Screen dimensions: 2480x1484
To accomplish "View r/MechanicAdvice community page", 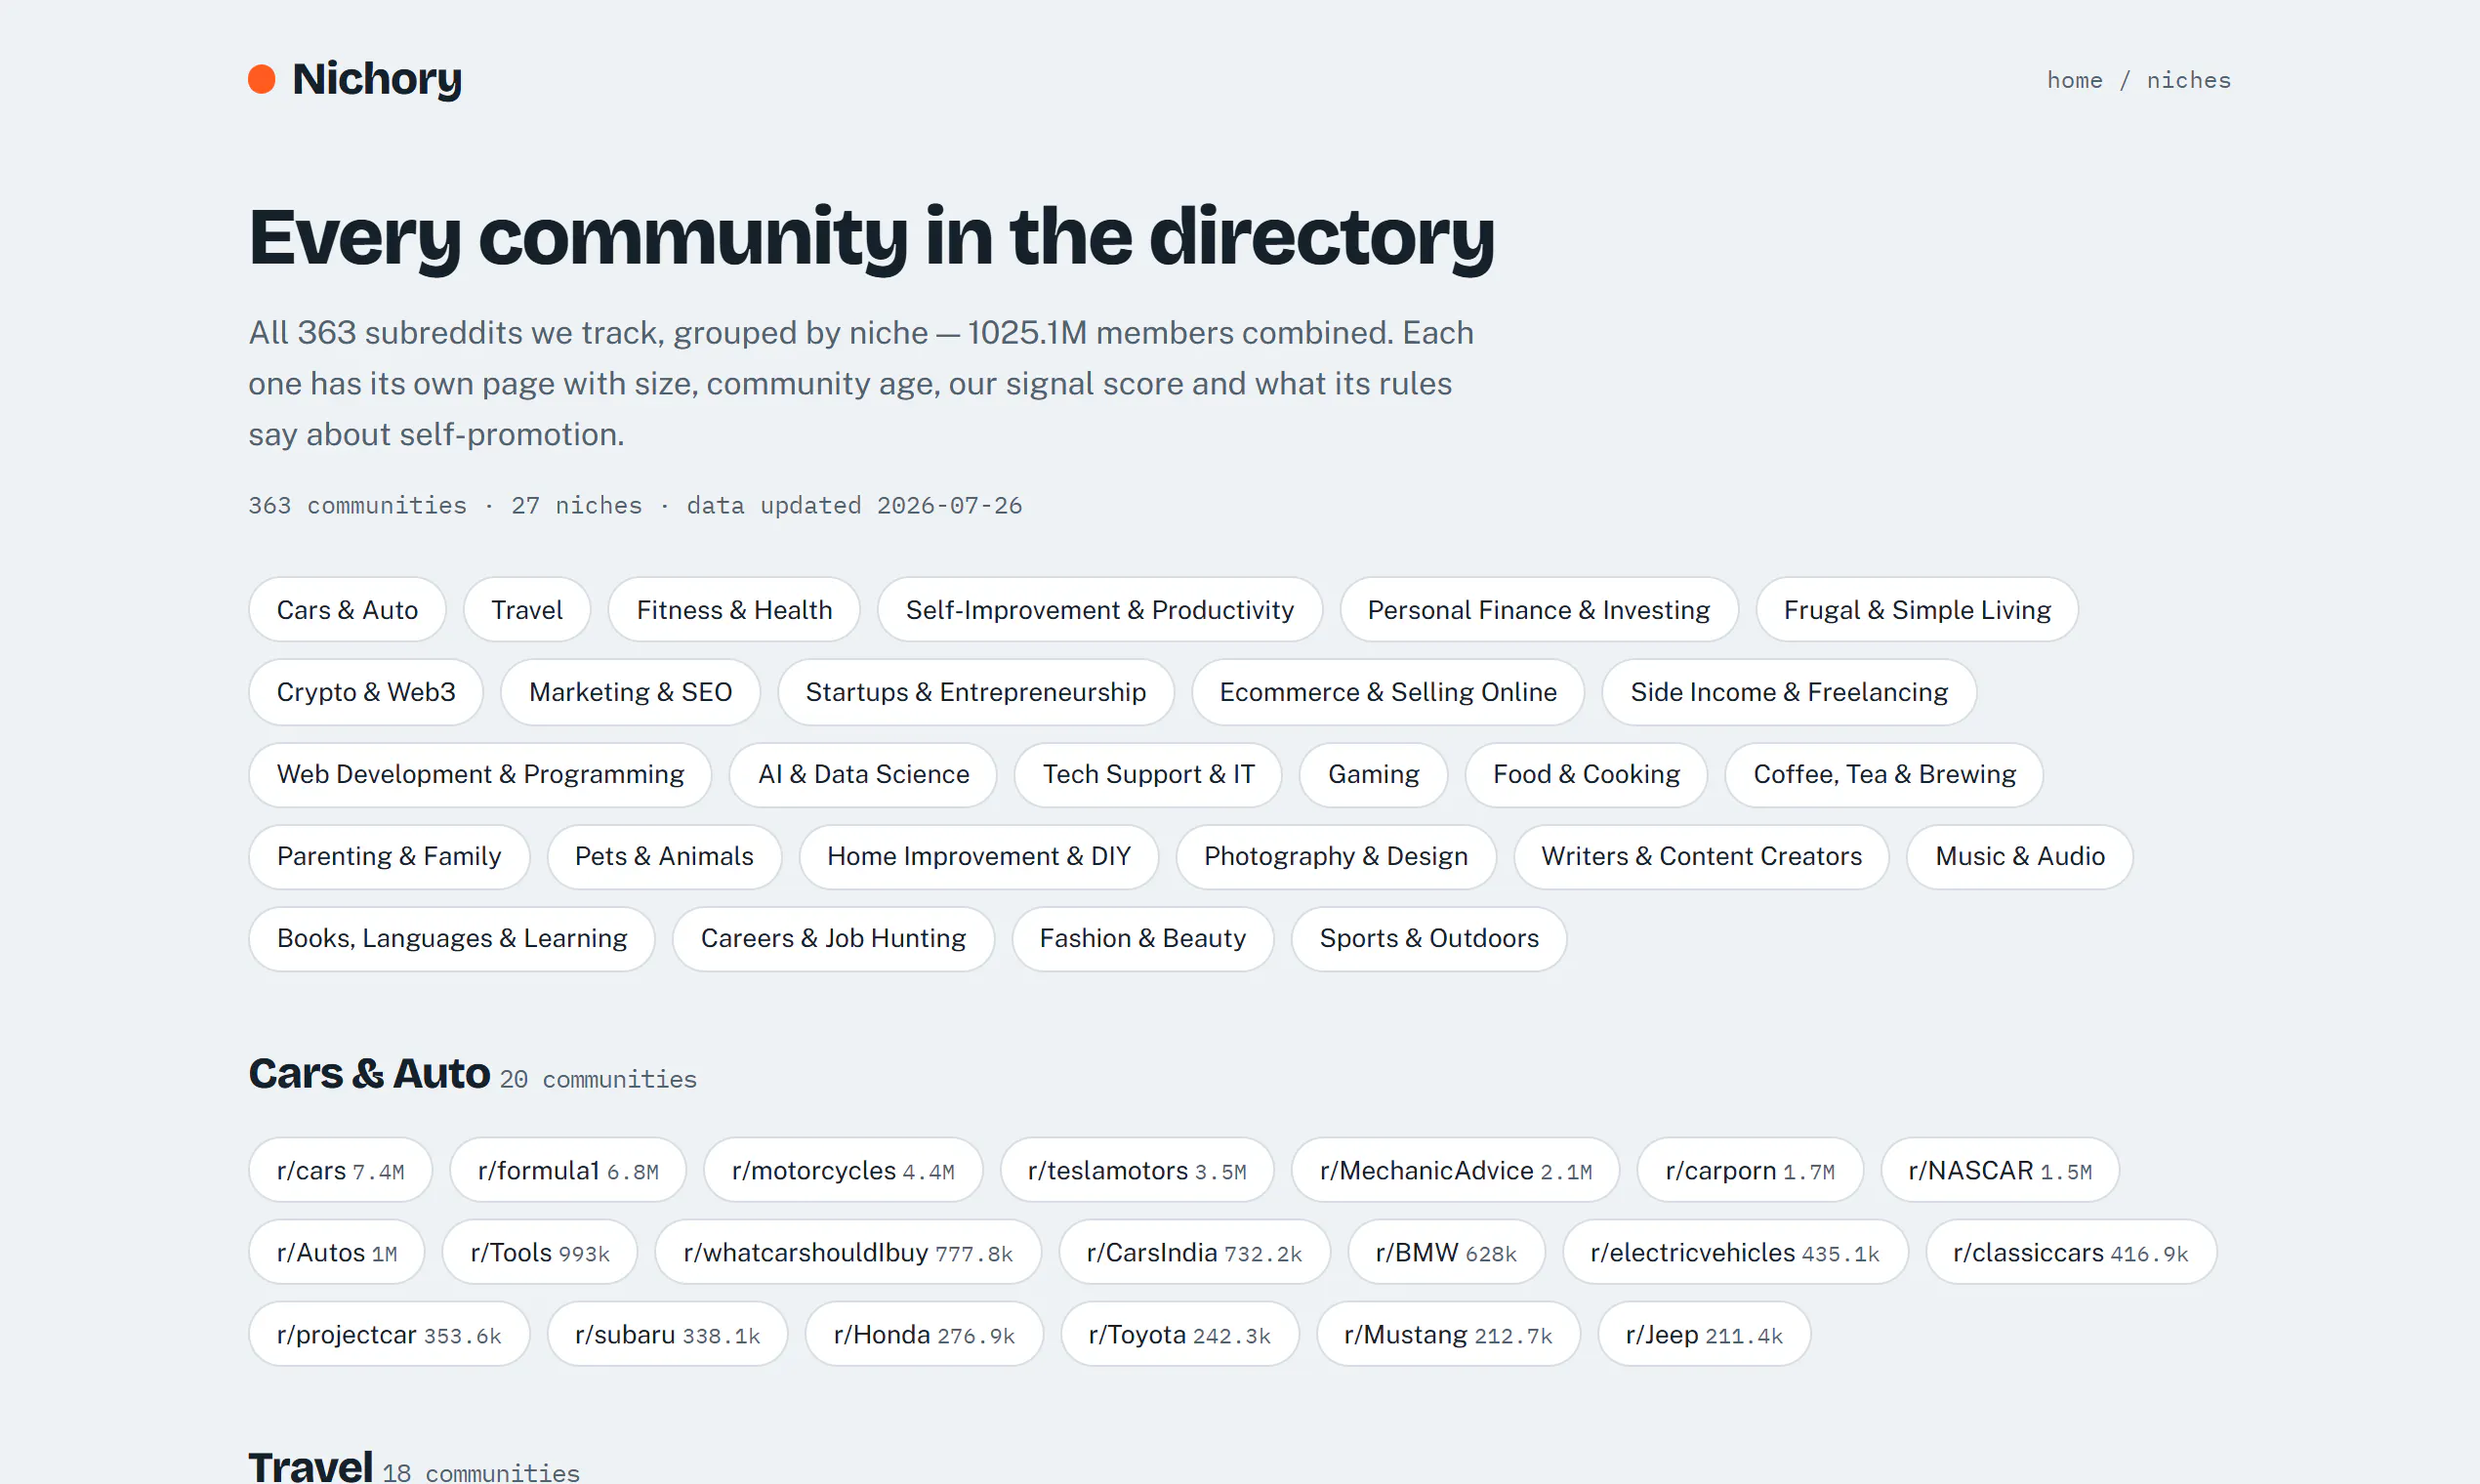I will click(x=1454, y=1170).
